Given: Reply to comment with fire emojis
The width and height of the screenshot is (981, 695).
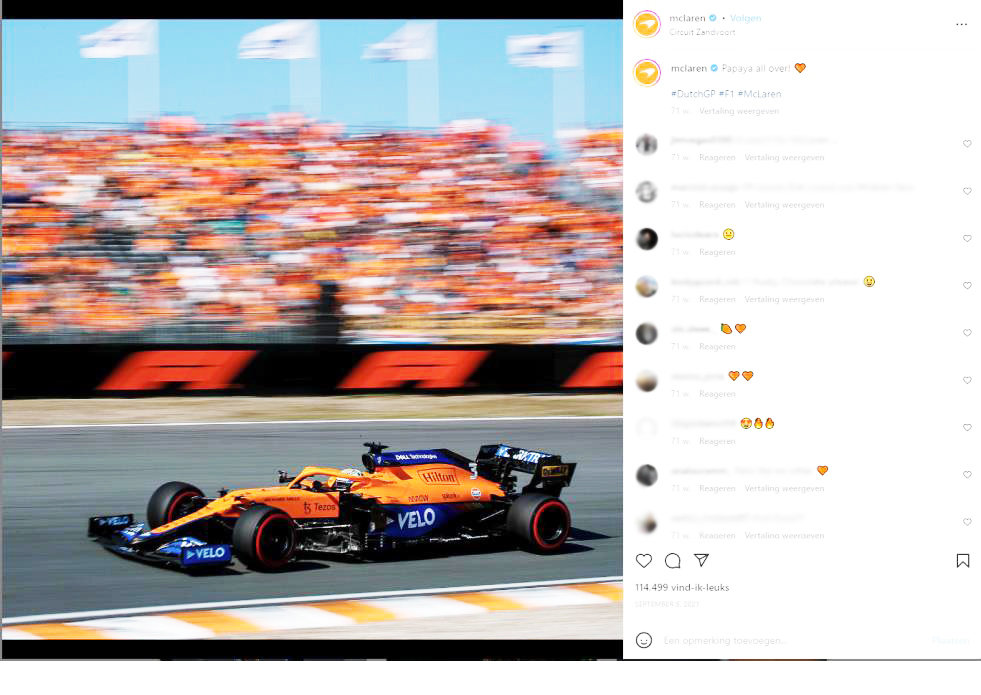Looking at the screenshot, I should click(x=717, y=441).
